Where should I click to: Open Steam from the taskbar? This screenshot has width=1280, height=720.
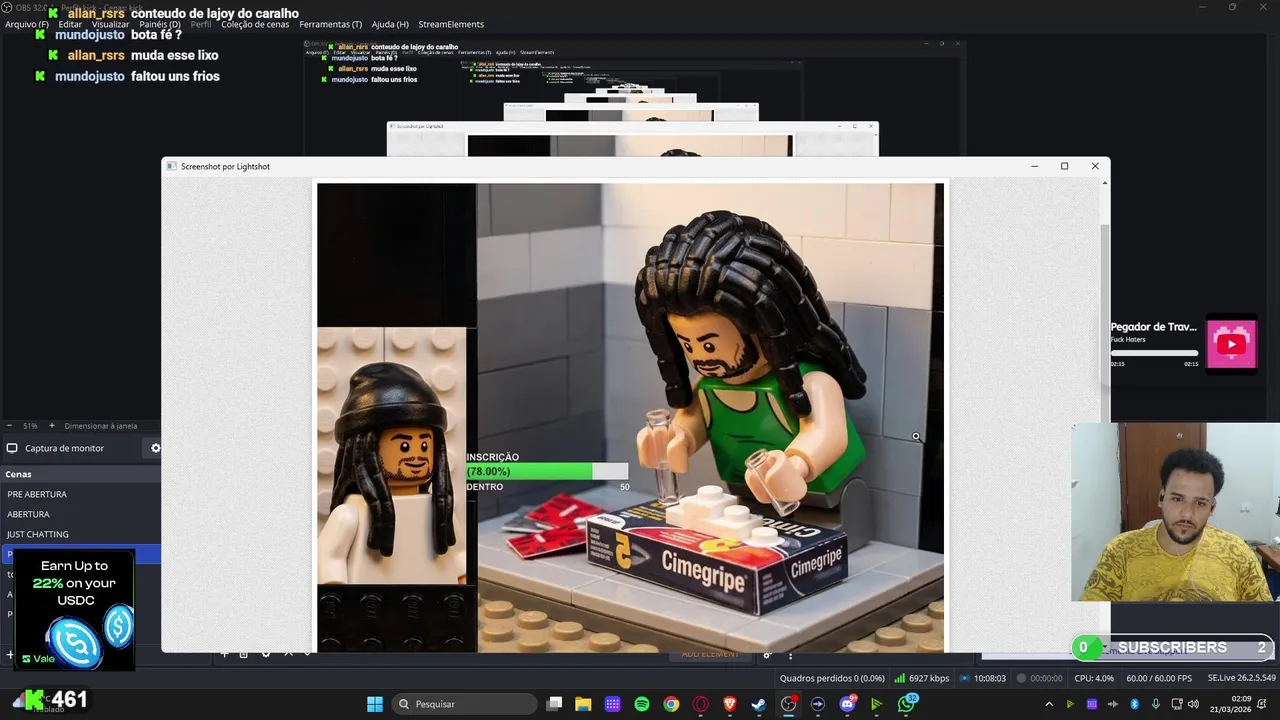(x=759, y=704)
